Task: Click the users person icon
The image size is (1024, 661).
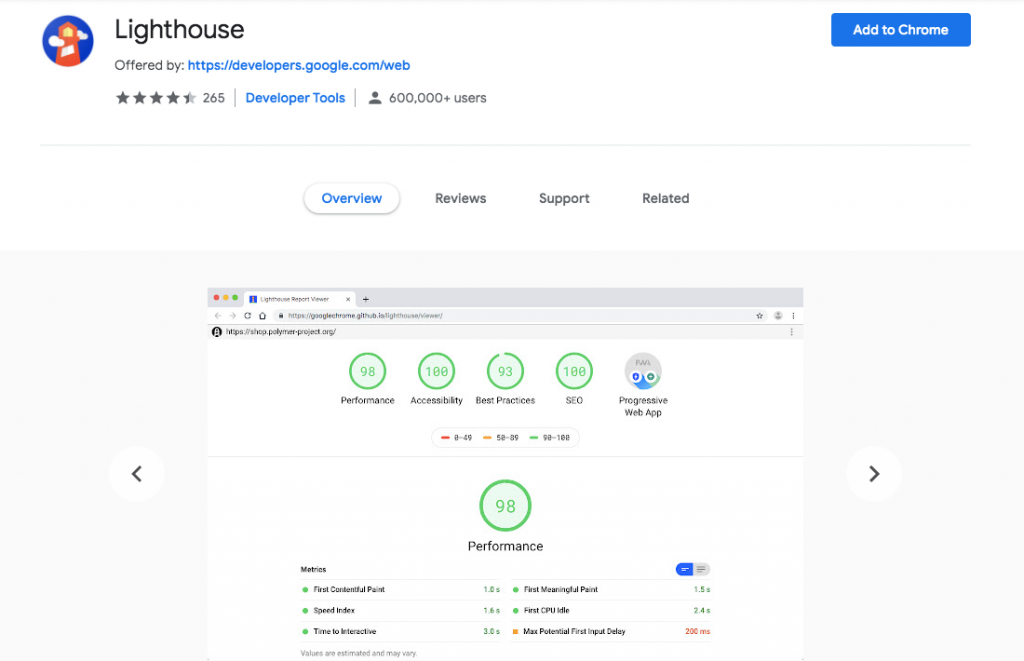Action: 375,98
